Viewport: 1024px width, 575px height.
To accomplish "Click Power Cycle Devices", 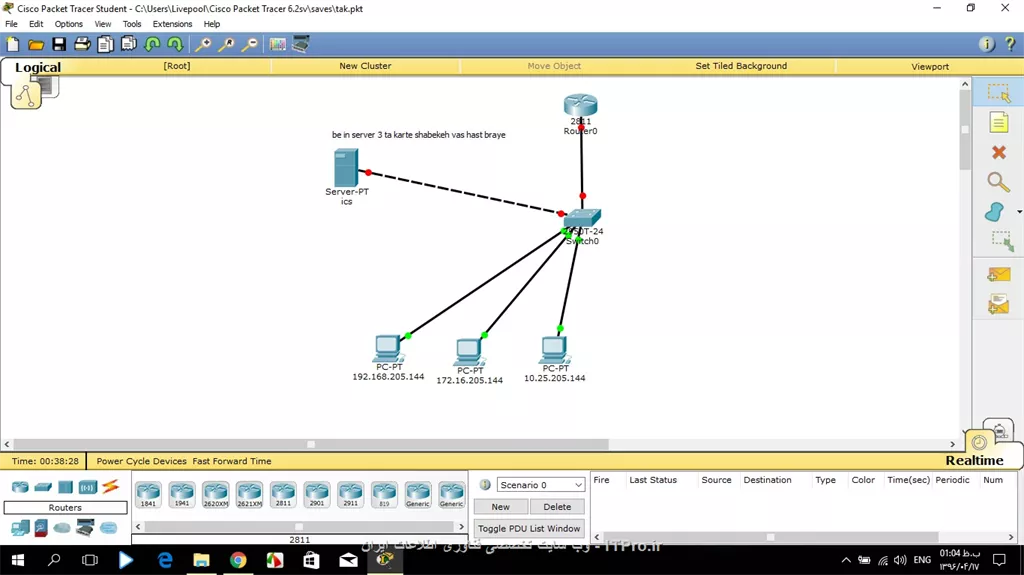I will 142,461.
